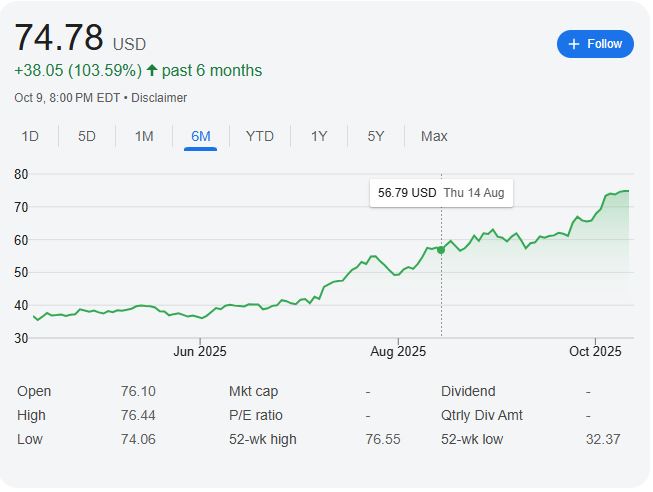The height and width of the screenshot is (492, 653).
Task: Click the plus icon in Follow button
Action: [573, 44]
